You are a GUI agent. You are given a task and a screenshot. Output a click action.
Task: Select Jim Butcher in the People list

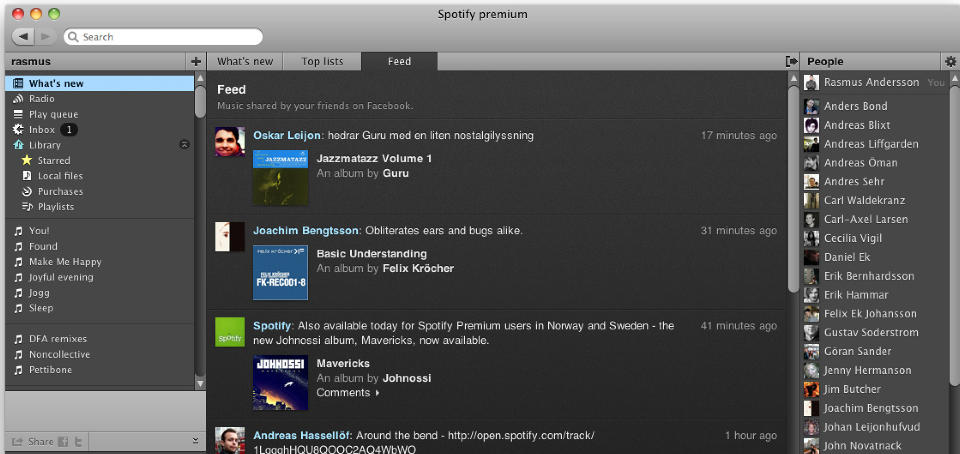[876, 389]
